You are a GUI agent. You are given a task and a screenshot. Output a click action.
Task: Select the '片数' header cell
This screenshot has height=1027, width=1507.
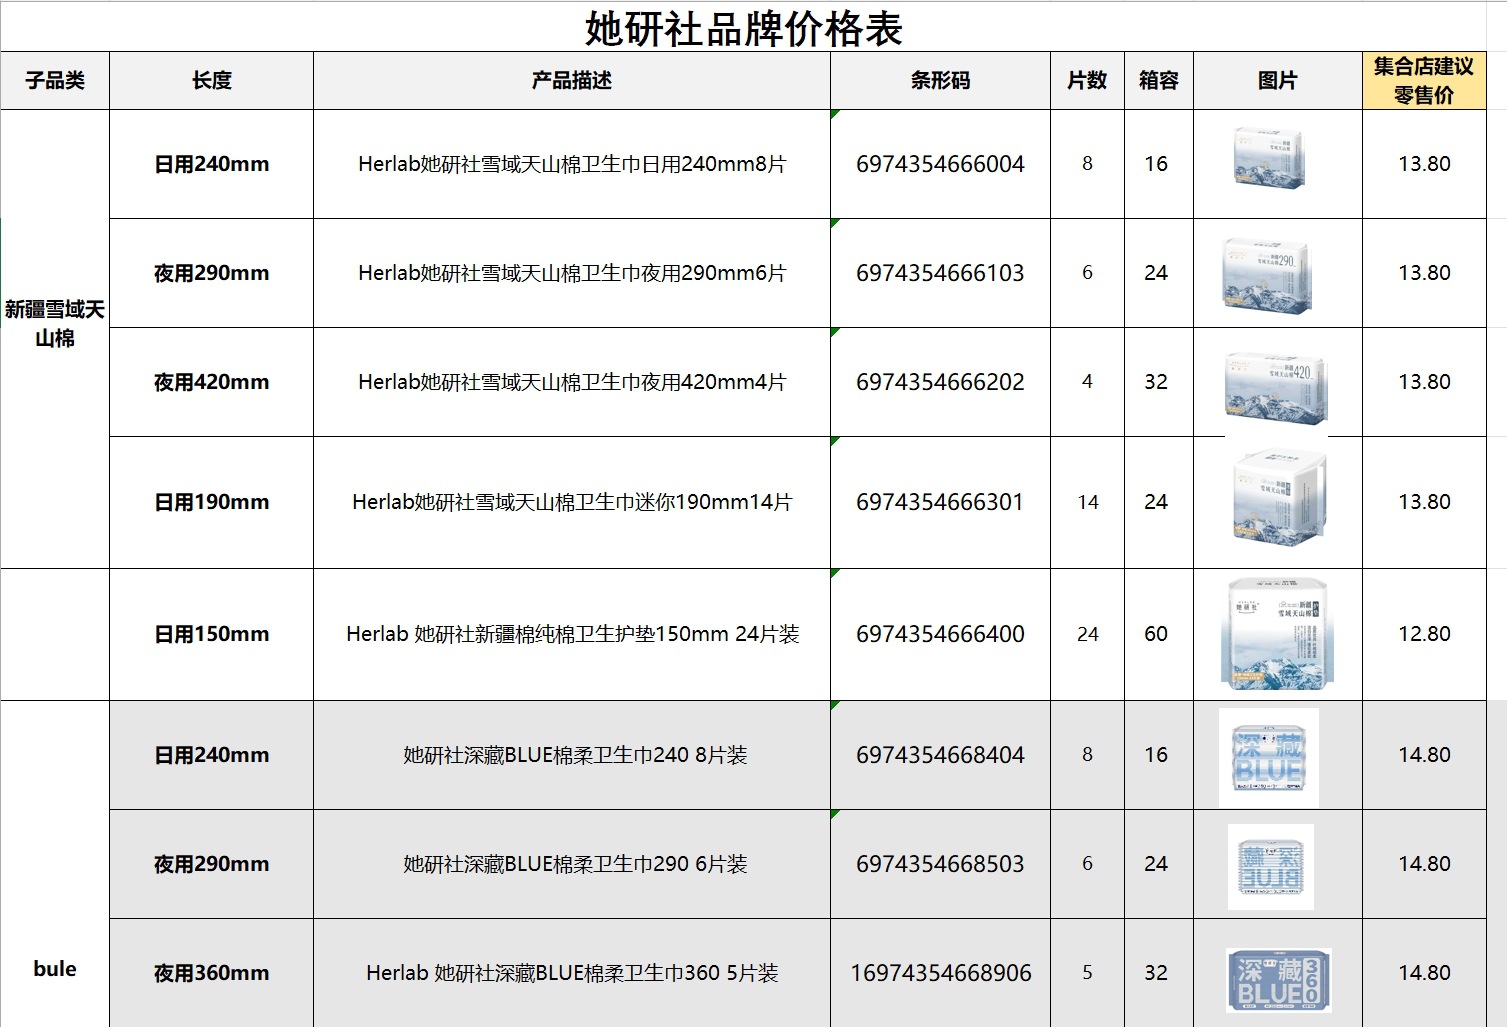(x=1087, y=80)
